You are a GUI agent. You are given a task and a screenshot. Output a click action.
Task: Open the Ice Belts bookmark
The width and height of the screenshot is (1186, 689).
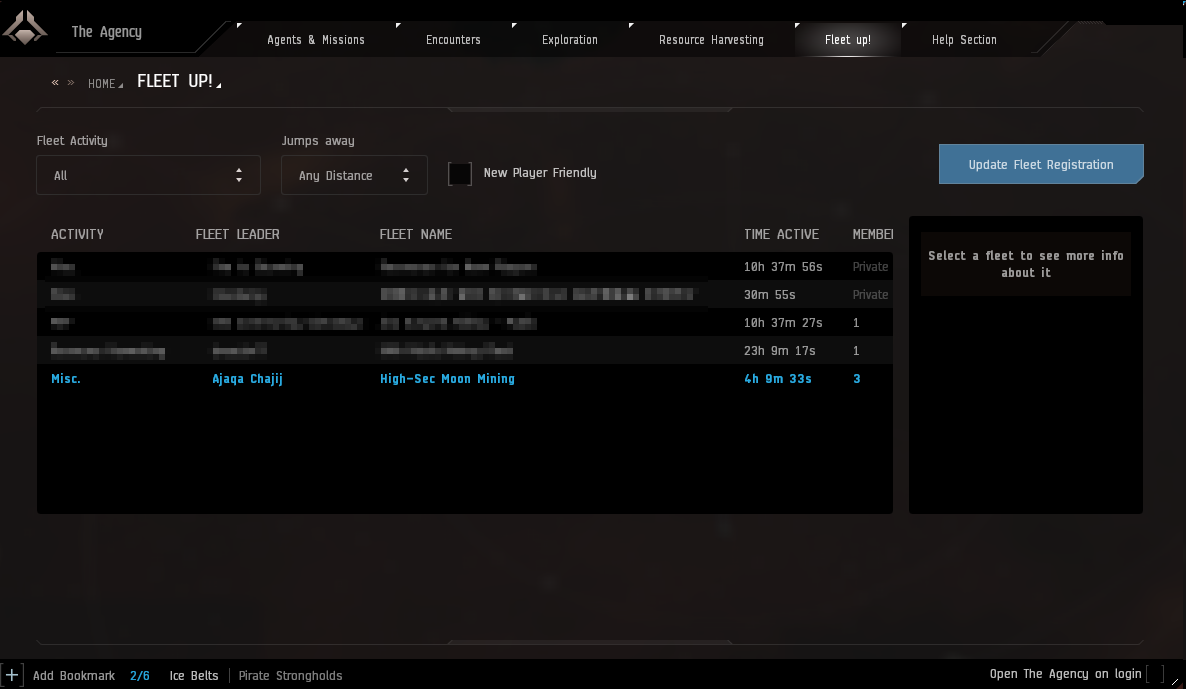click(194, 676)
